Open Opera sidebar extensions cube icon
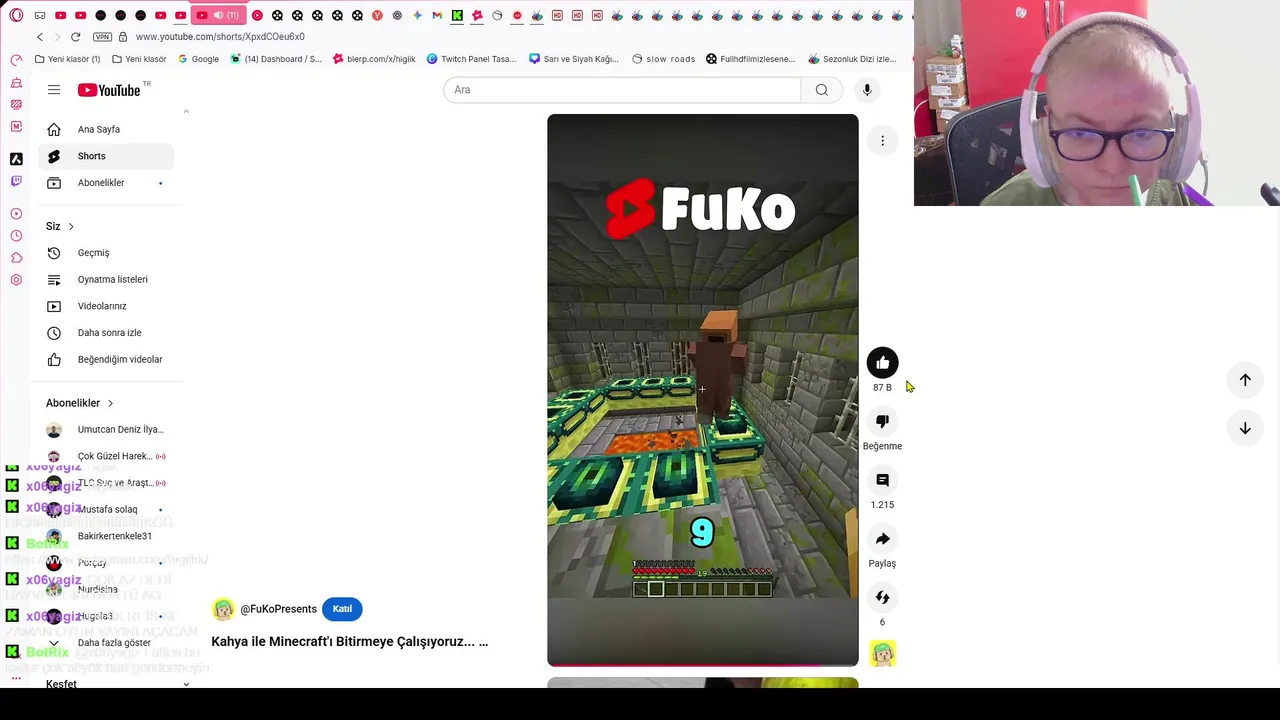The height and width of the screenshot is (720, 1280). [16, 258]
